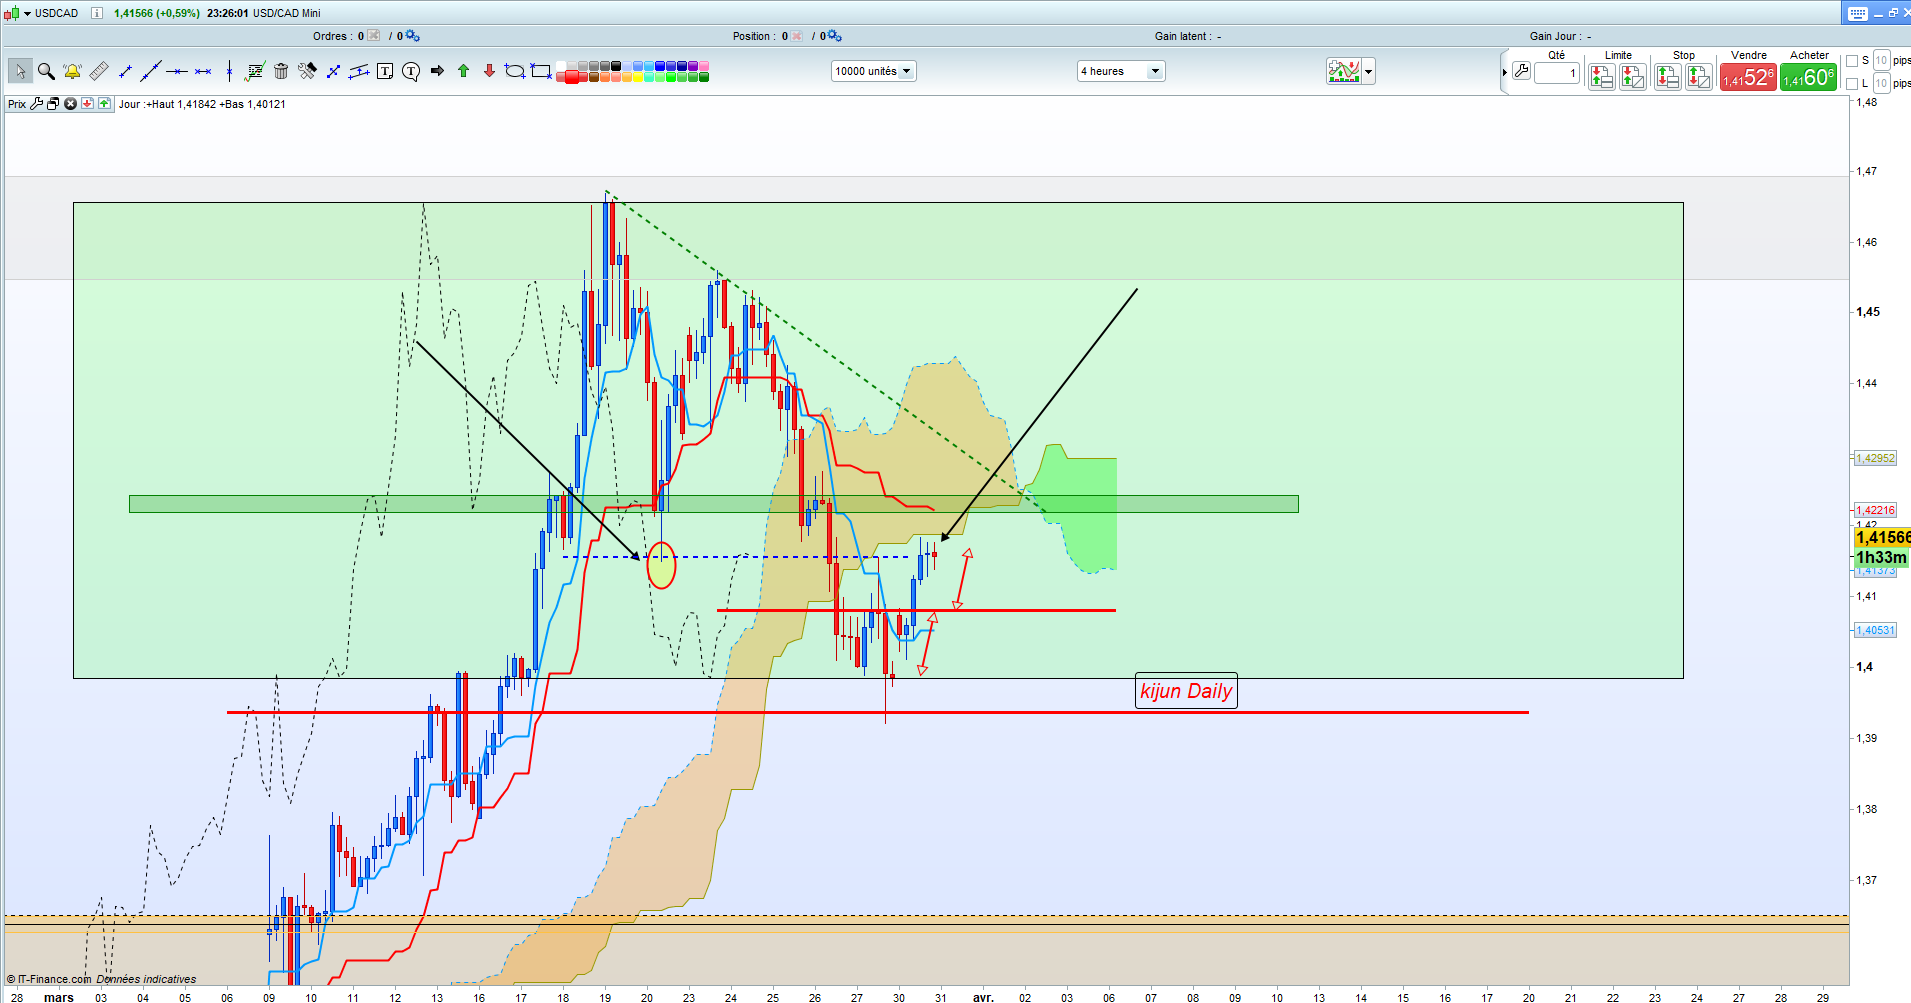Screen dimensions: 1911x1003
Task: Select the ruler measurement tool
Action: pos(98,71)
